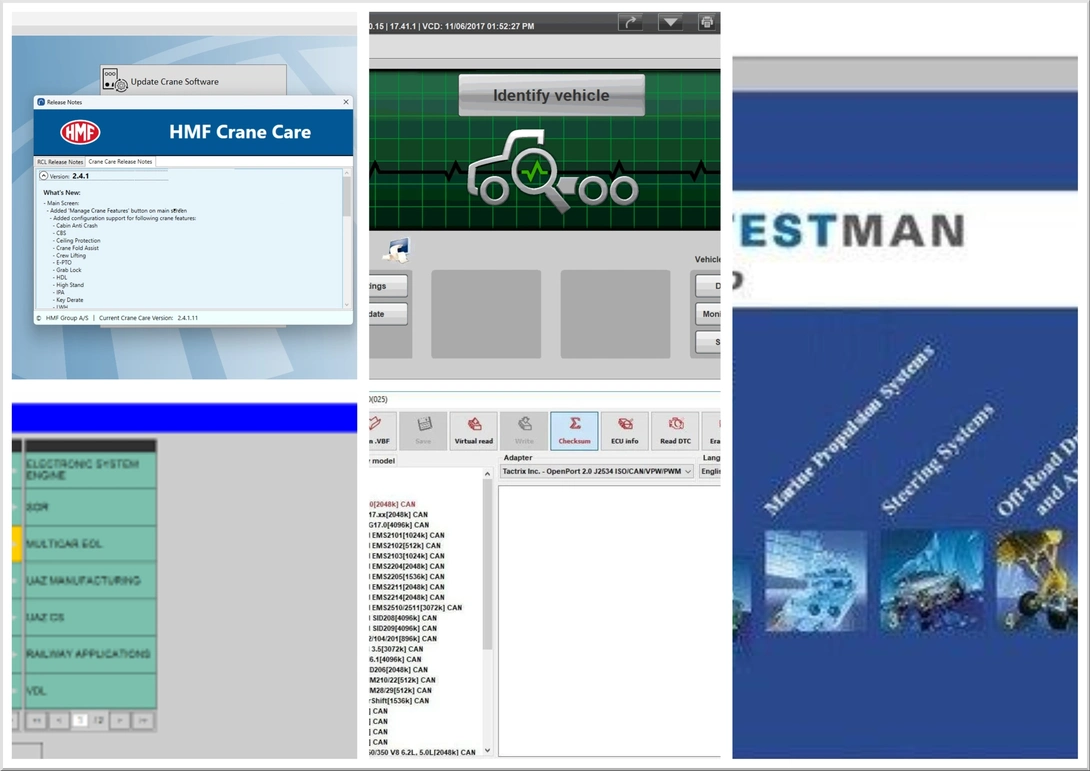Select the ELECTRONIC SYSTEM ENGINE row

[90, 470]
